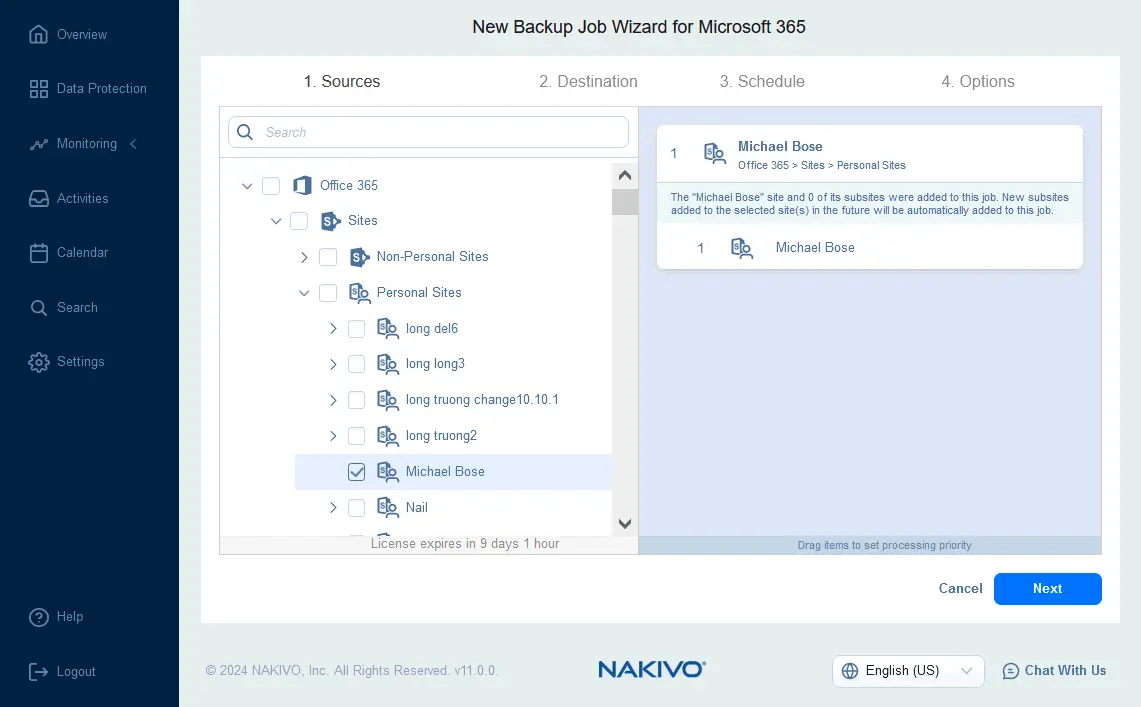Check the Non-Personal Sites checkbox

click(328, 257)
